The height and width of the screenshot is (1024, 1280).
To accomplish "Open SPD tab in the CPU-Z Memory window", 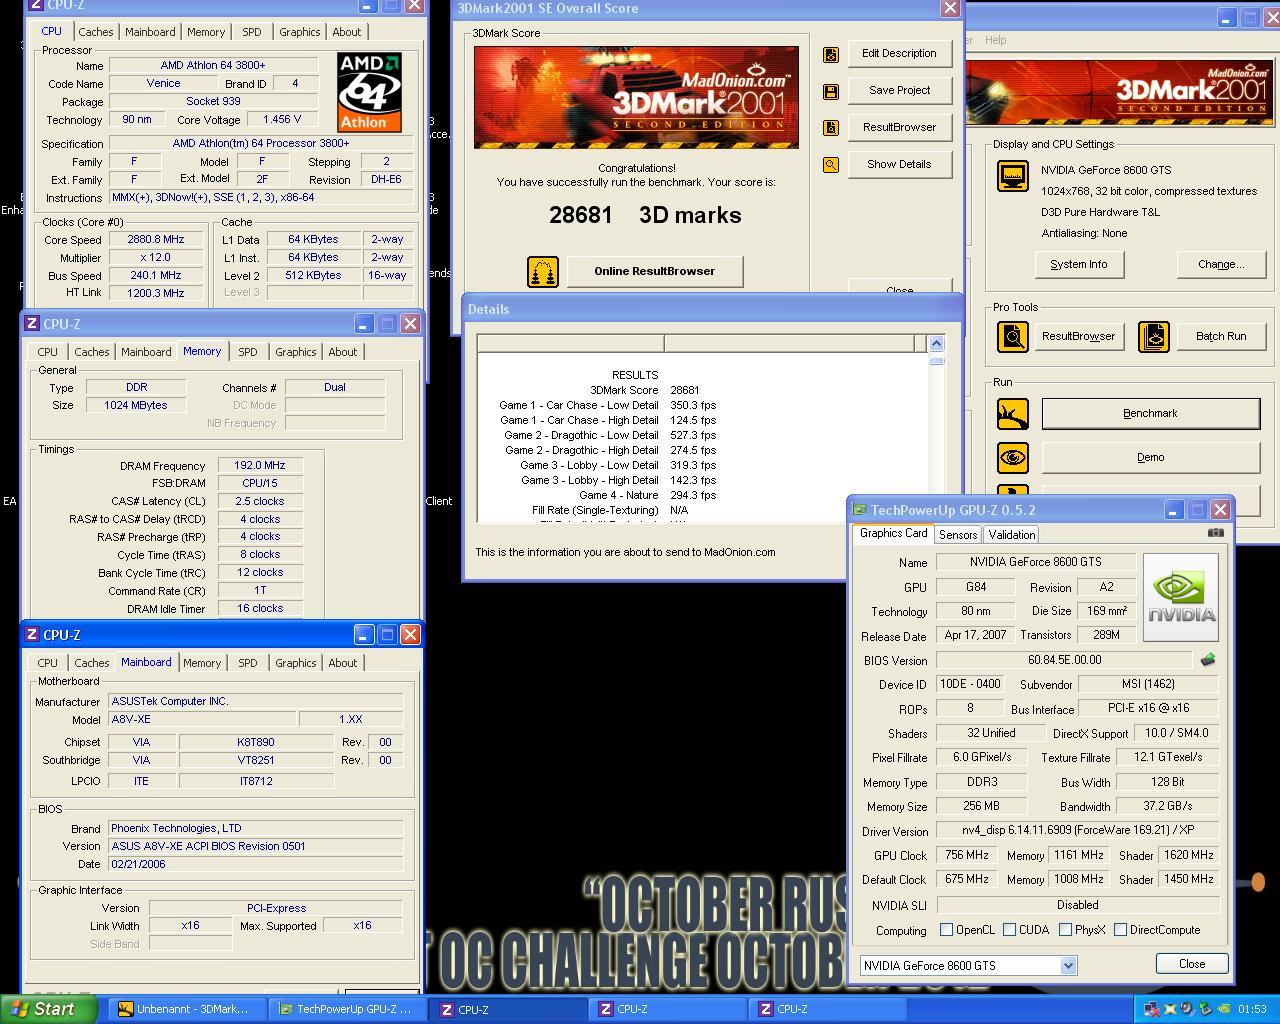I will [x=248, y=352].
